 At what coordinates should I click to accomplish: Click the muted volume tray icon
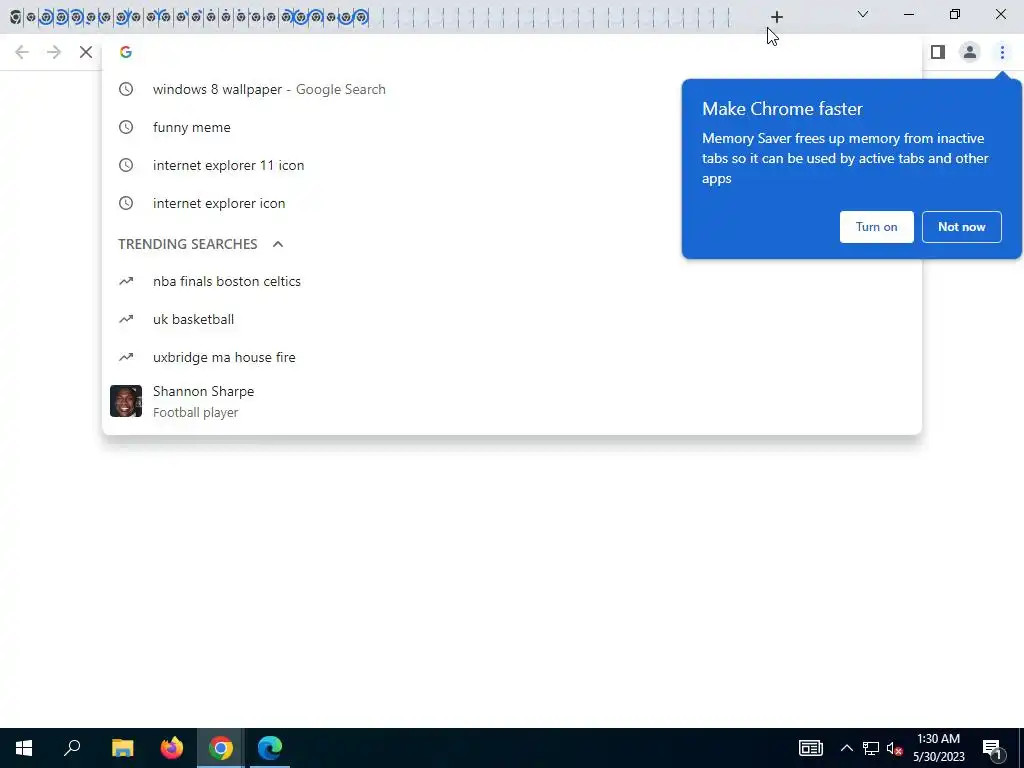[x=894, y=748]
